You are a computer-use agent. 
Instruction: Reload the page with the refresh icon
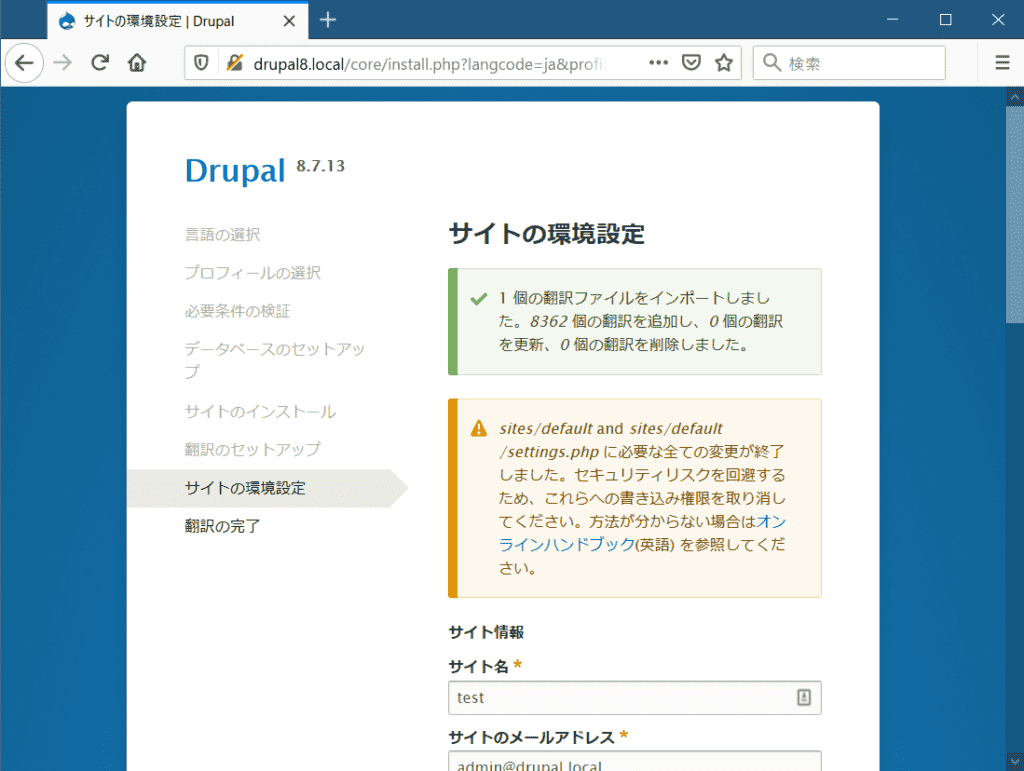click(x=99, y=63)
